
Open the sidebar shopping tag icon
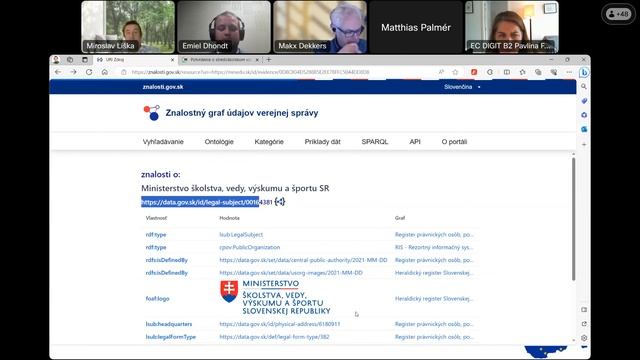point(584,101)
